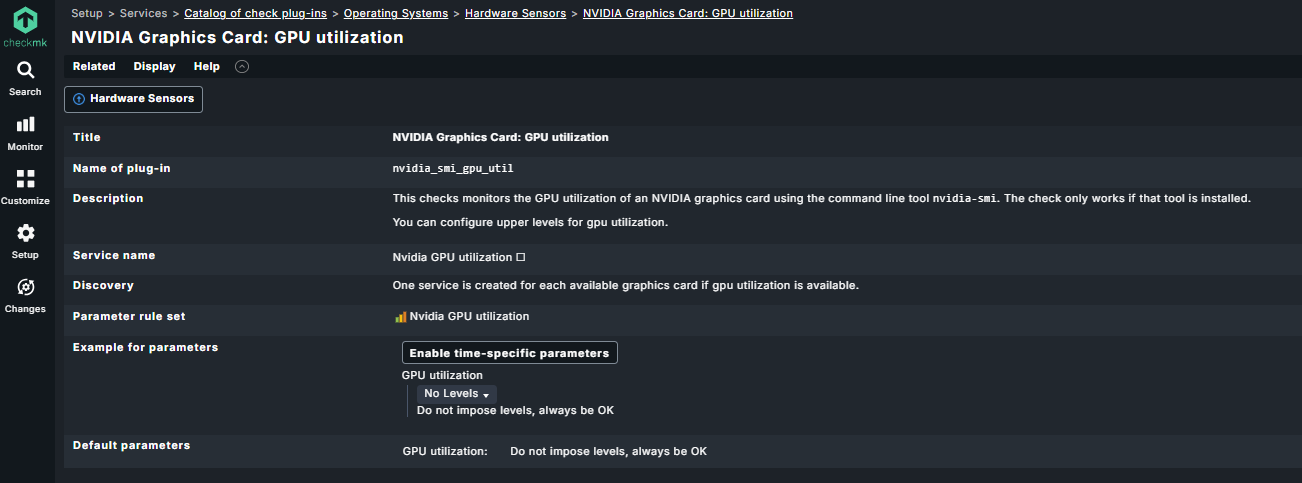Go to Operating Systems breadcrumb
The image size is (1302, 483).
pyautogui.click(x=396, y=14)
